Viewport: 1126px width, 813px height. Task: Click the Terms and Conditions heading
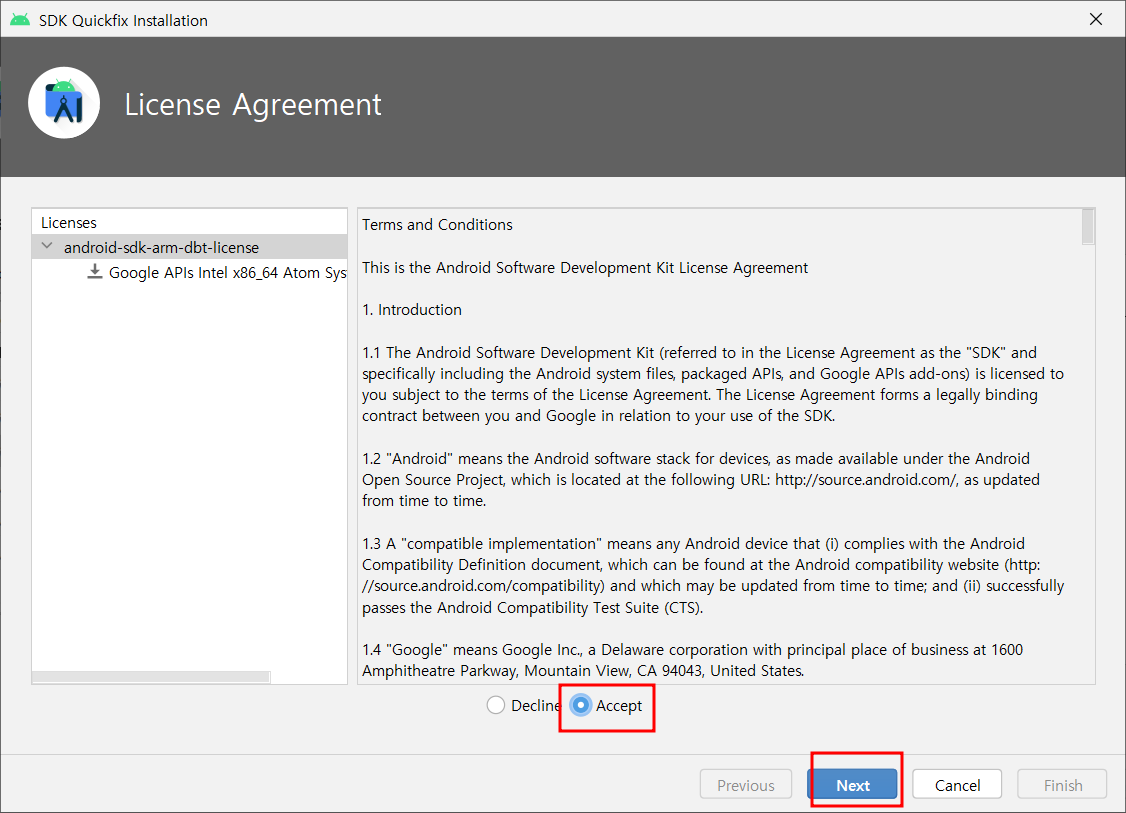pyautogui.click(x=437, y=225)
